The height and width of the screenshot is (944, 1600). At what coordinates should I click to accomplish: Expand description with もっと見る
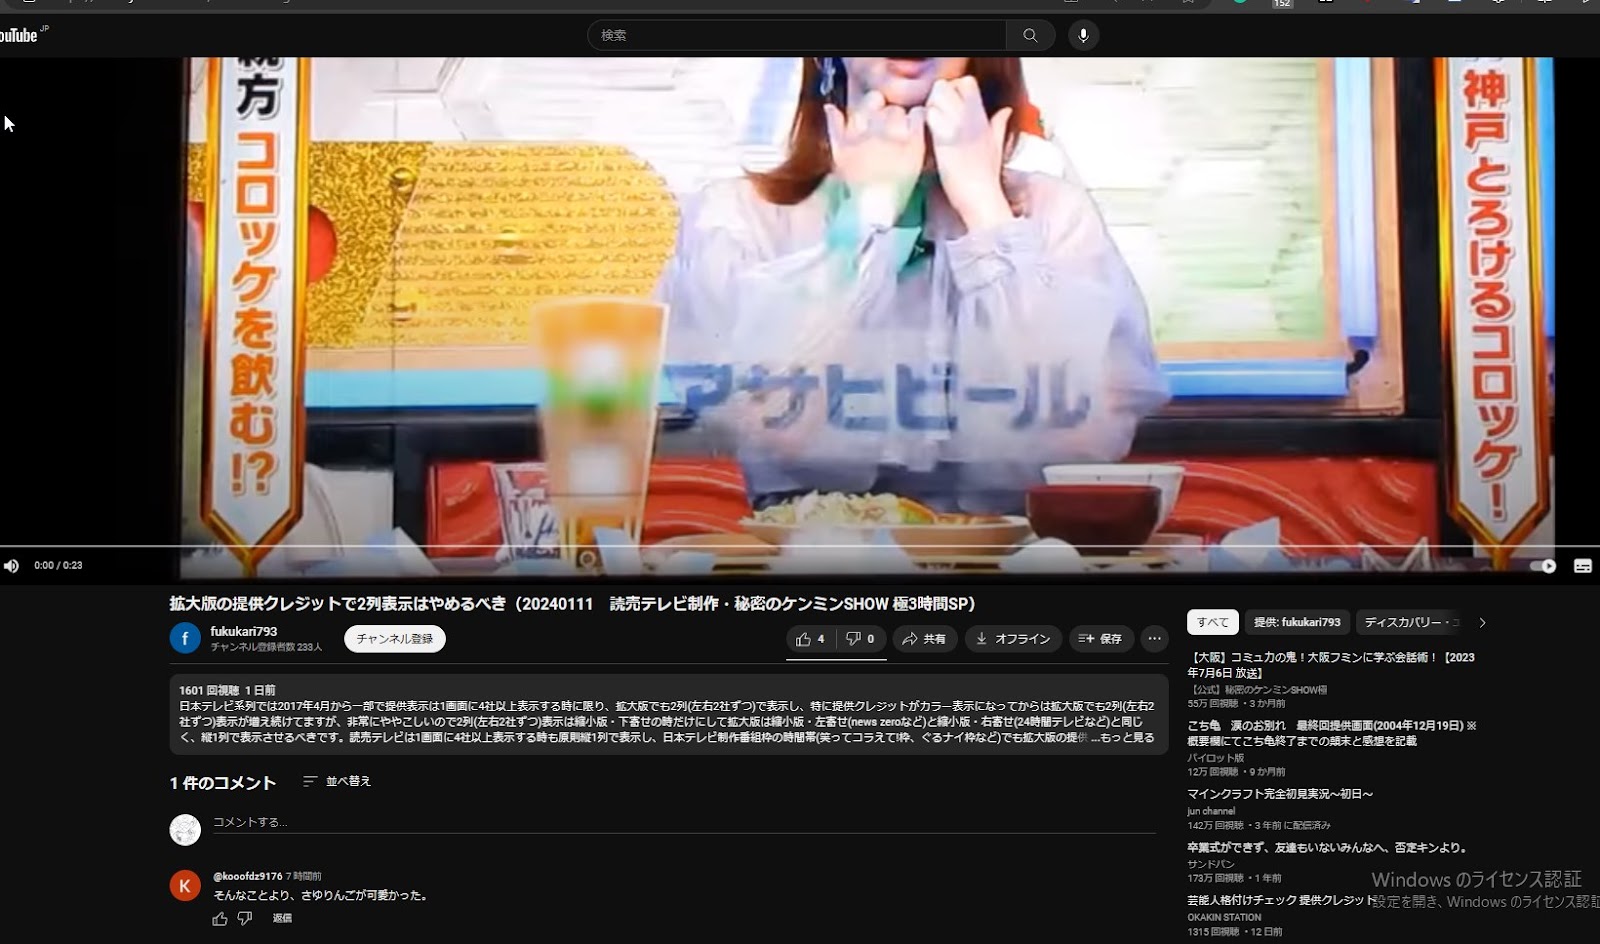point(1127,738)
